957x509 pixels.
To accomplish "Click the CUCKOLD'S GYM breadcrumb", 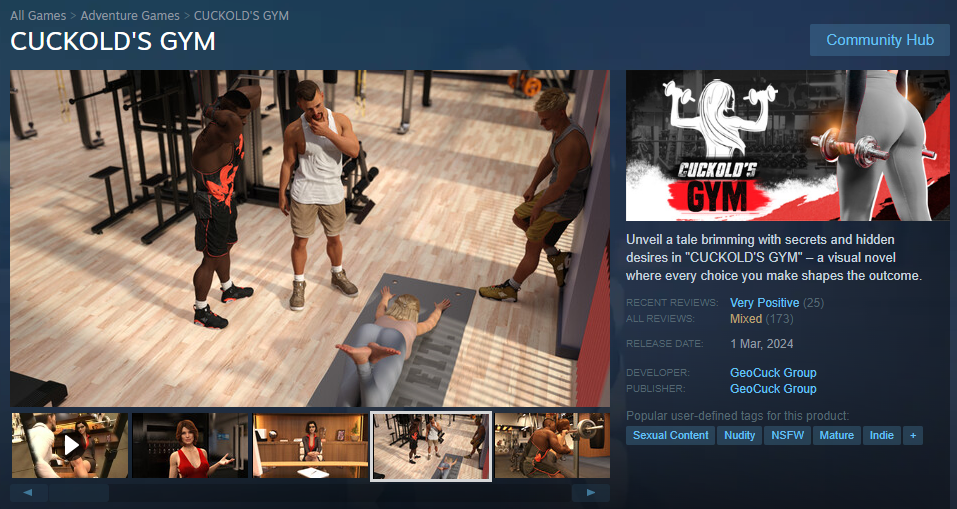I will [241, 15].
